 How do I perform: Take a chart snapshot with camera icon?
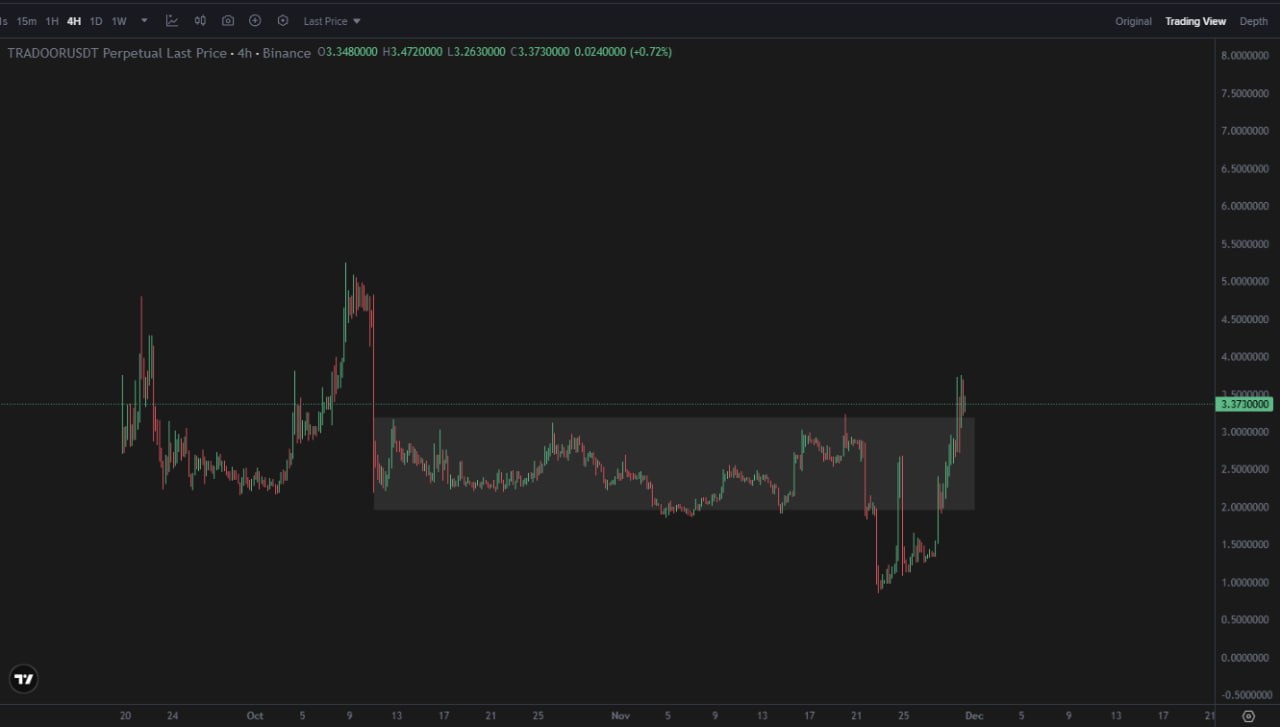[228, 21]
